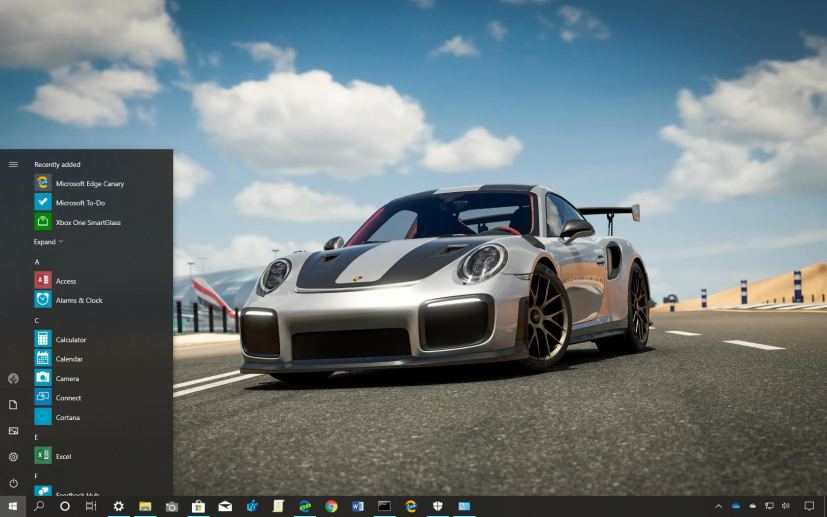The height and width of the screenshot is (517, 827).
Task: Open taskbar Search magnifier
Action: click(x=39, y=506)
